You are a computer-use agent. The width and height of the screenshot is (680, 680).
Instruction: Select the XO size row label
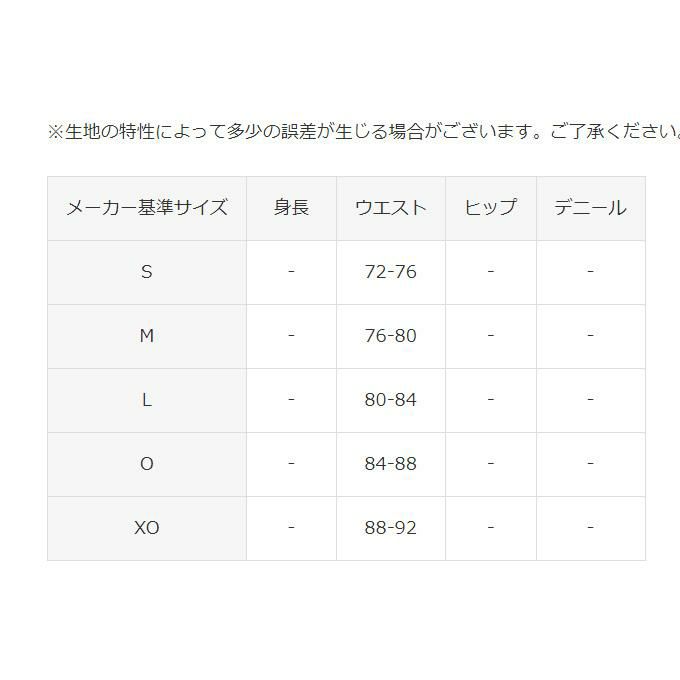147,528
